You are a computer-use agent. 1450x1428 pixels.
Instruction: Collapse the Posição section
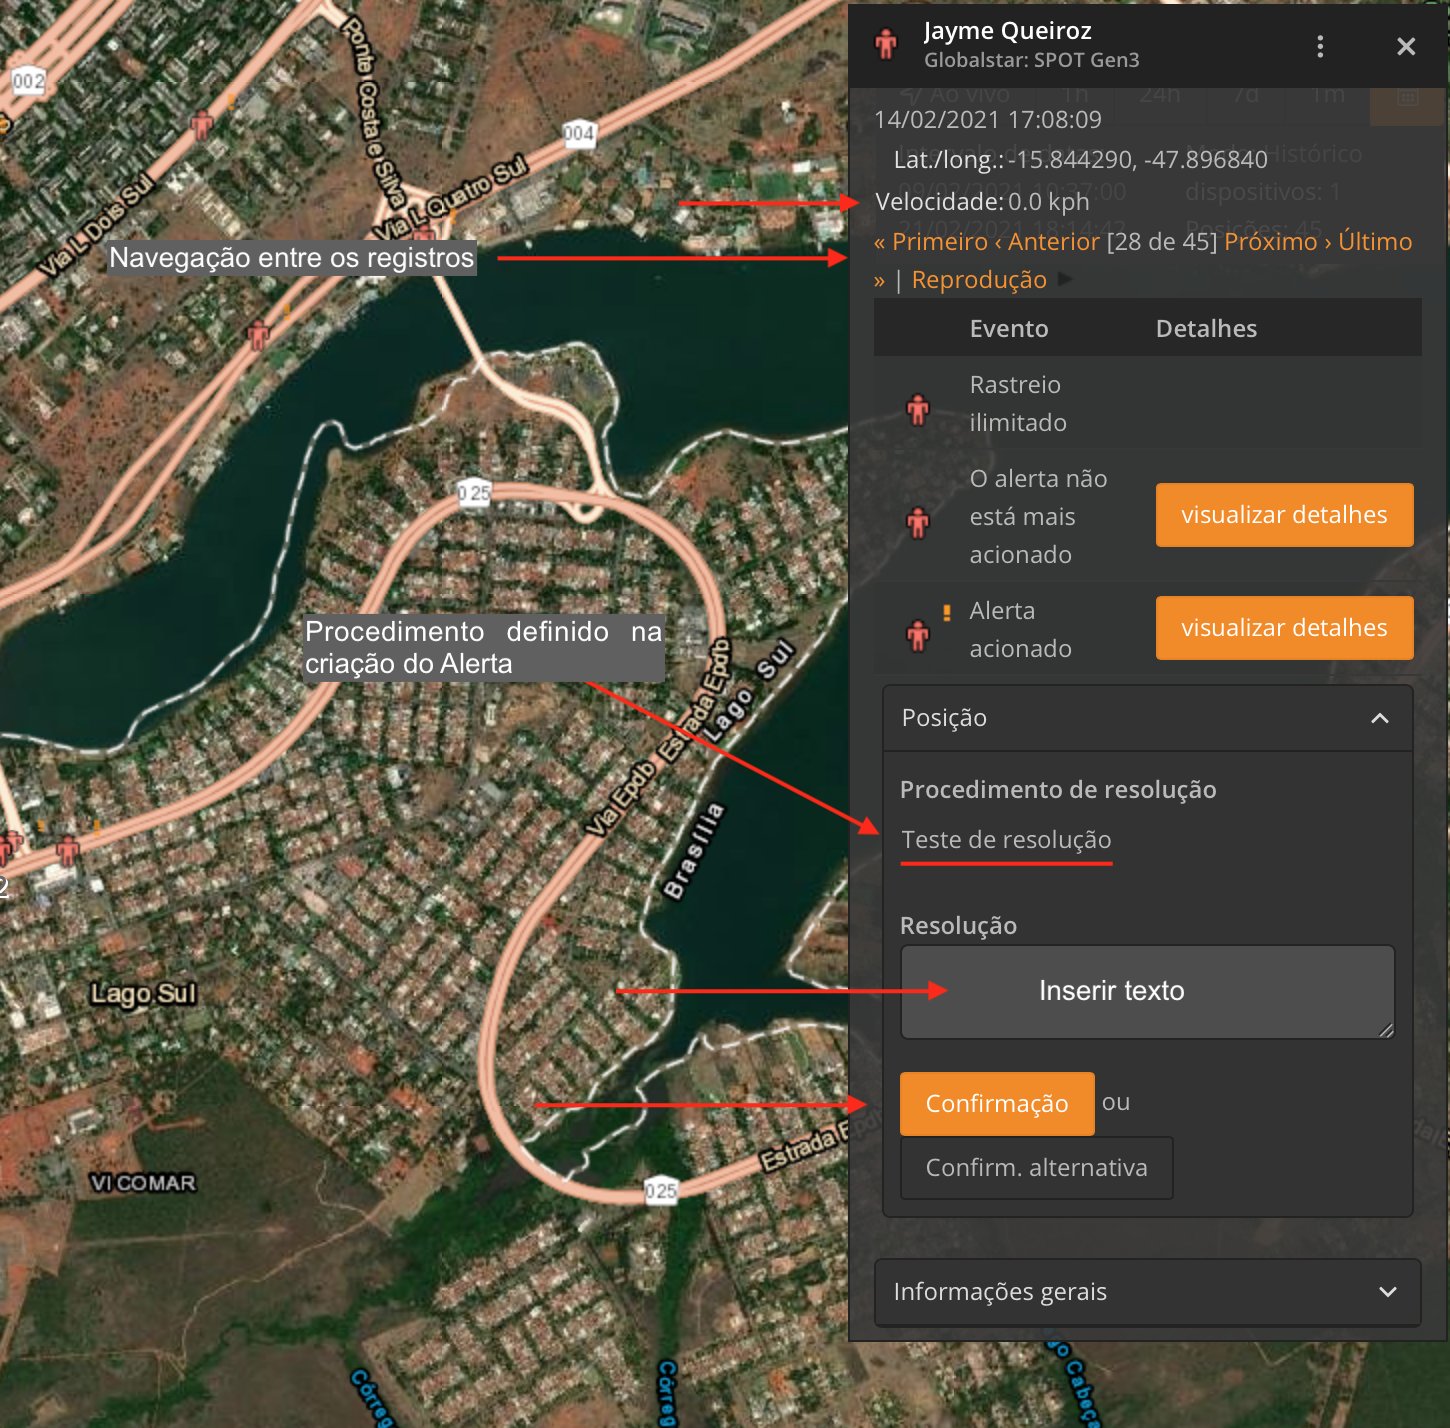click(1379, 718)
